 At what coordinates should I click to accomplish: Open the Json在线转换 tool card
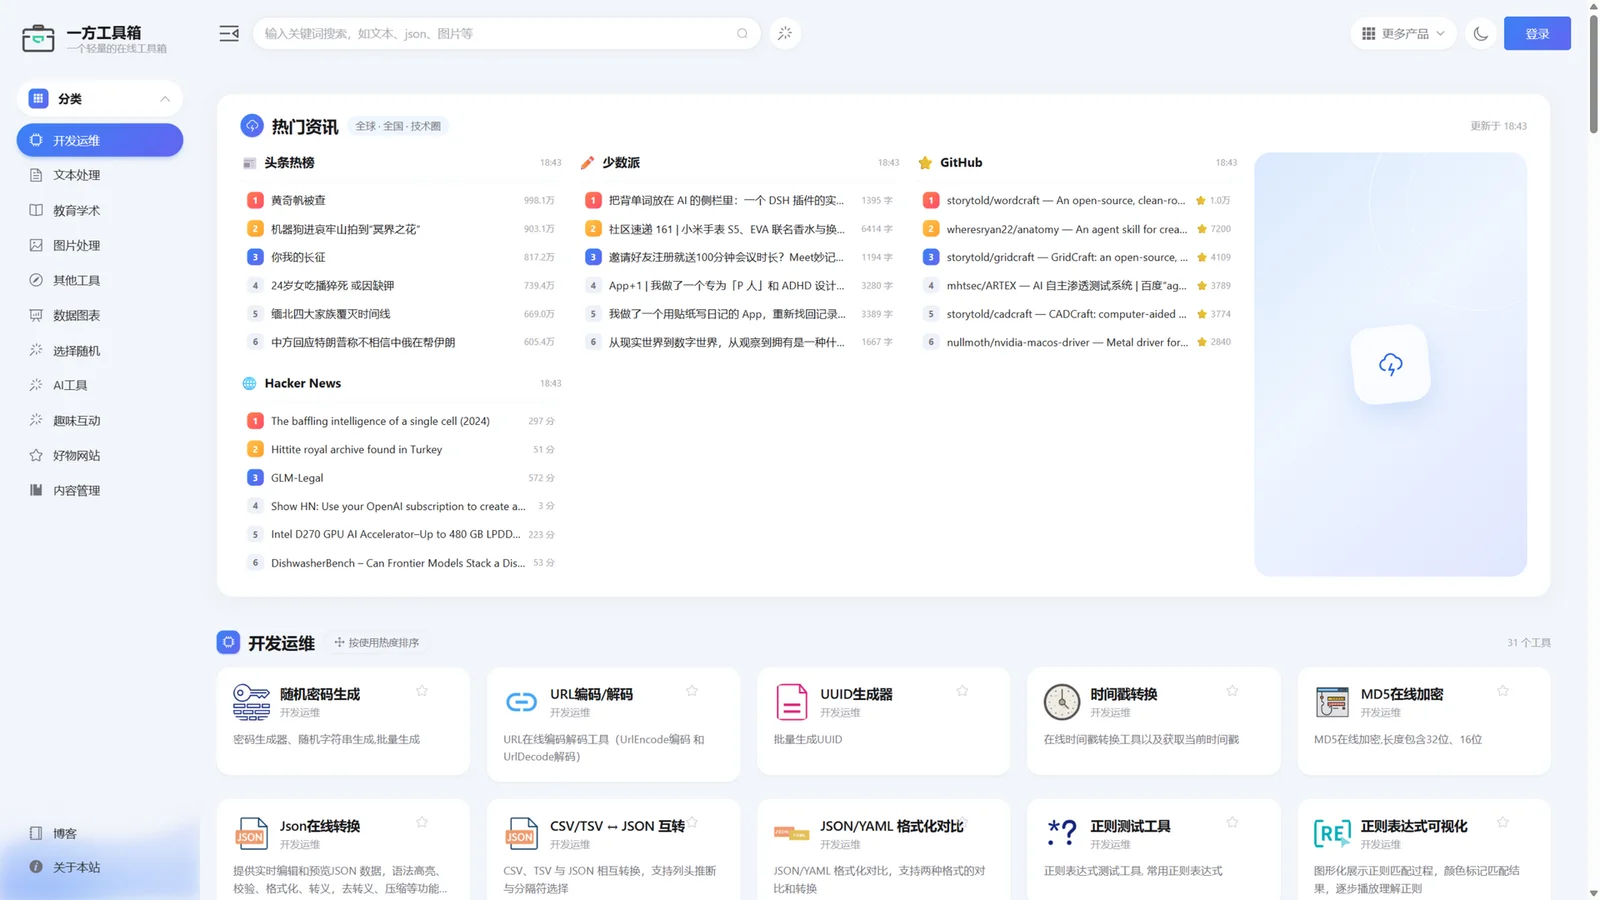[343, 849]
